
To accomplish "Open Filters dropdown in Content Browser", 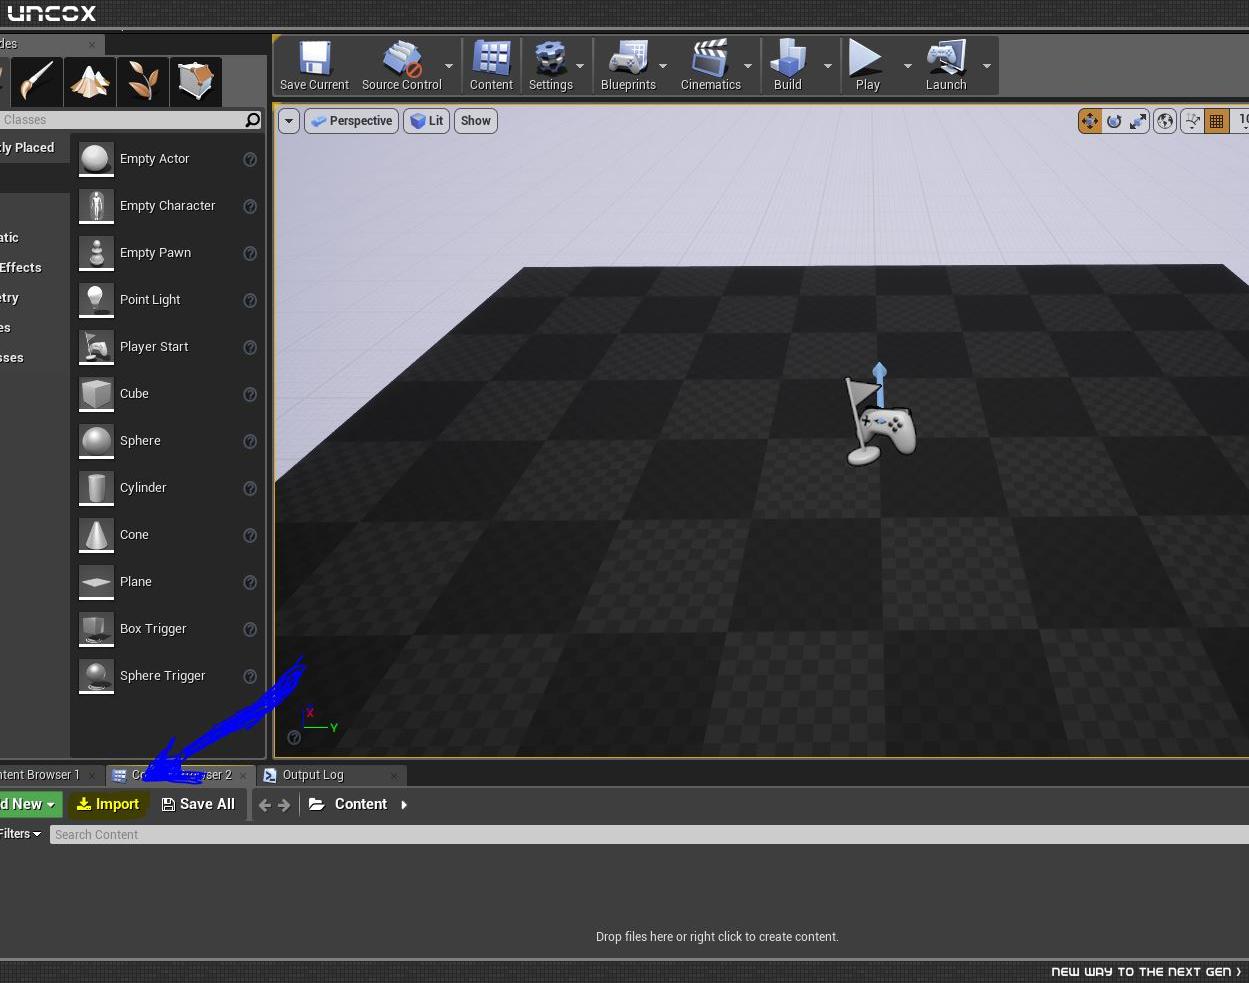I will pos(21,834).
